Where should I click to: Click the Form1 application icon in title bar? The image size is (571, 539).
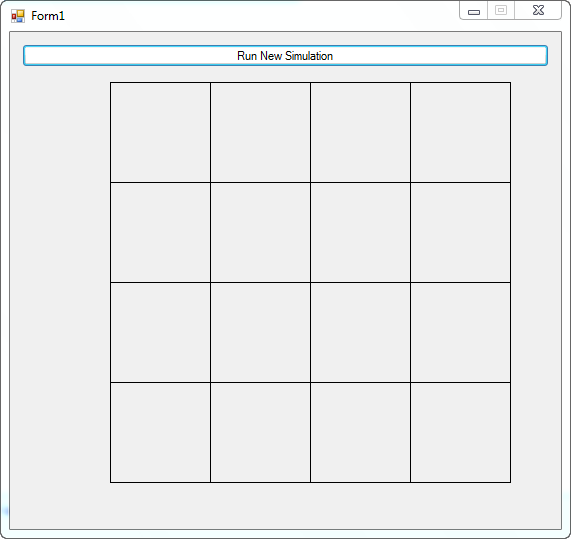(18, 16)
